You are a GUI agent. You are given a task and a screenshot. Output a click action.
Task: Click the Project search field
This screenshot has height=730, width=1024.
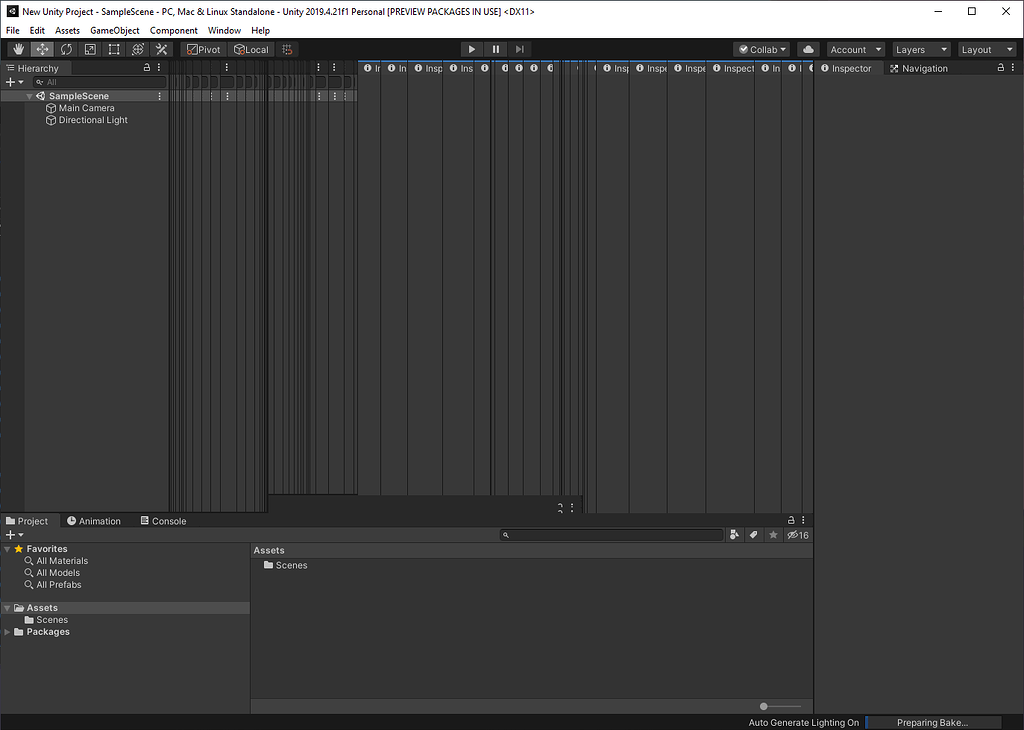click(612, 534)
